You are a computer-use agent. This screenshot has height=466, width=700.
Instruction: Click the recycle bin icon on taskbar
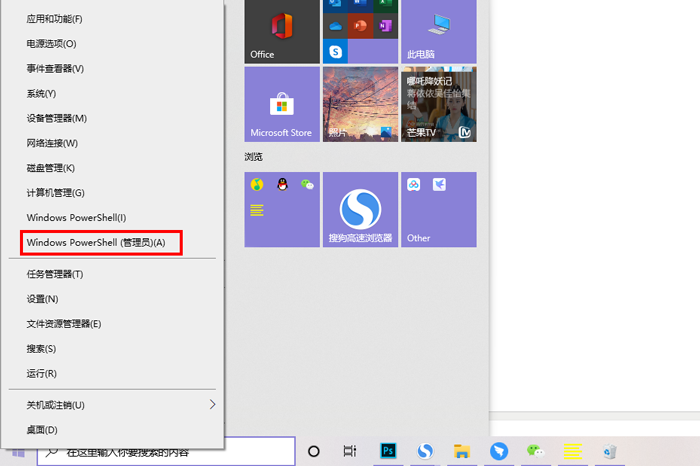(609, 451)
